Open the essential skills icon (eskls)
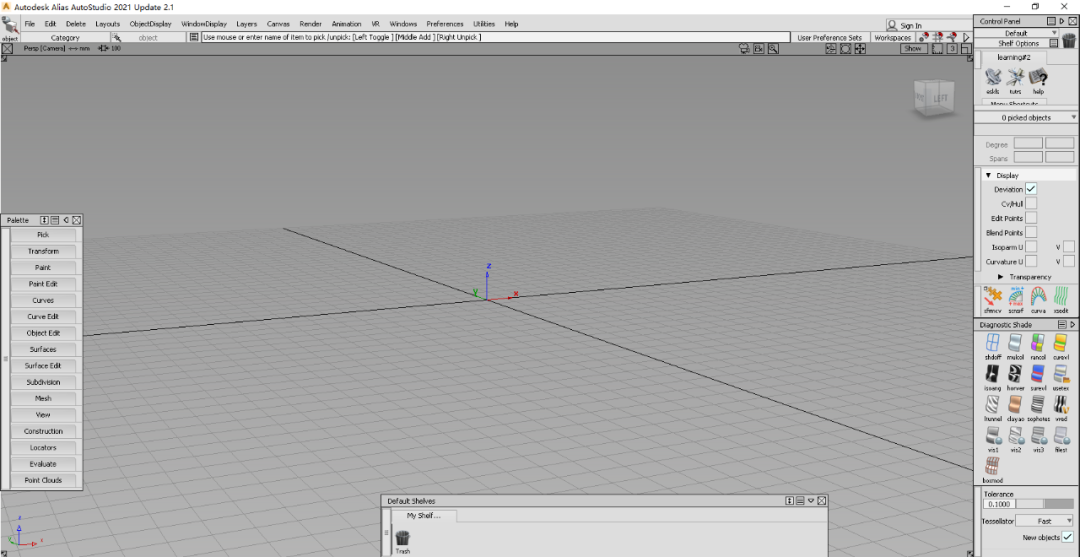 click(x=993, y=79)
